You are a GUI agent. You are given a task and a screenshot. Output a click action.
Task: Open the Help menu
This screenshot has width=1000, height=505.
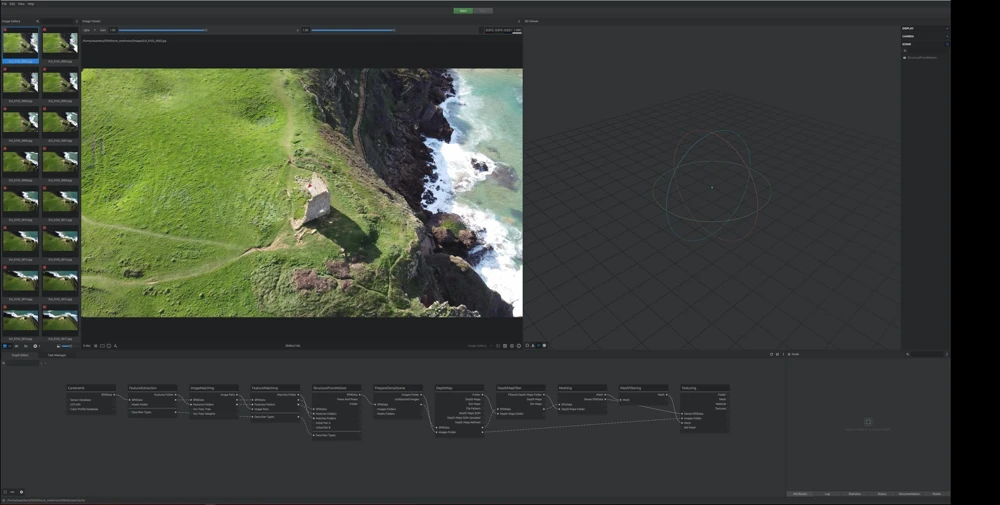pos(31,4)
